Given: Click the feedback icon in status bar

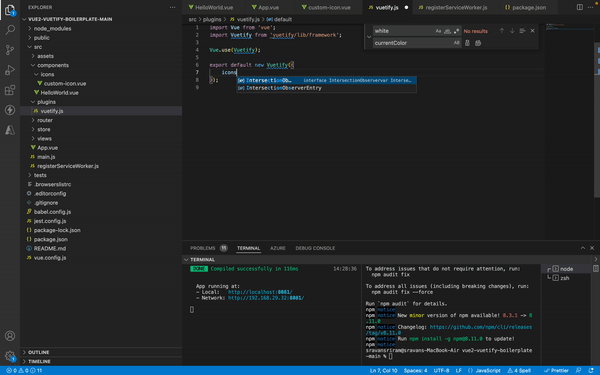Looking at the screenshot, I should [x=578, y=370].
